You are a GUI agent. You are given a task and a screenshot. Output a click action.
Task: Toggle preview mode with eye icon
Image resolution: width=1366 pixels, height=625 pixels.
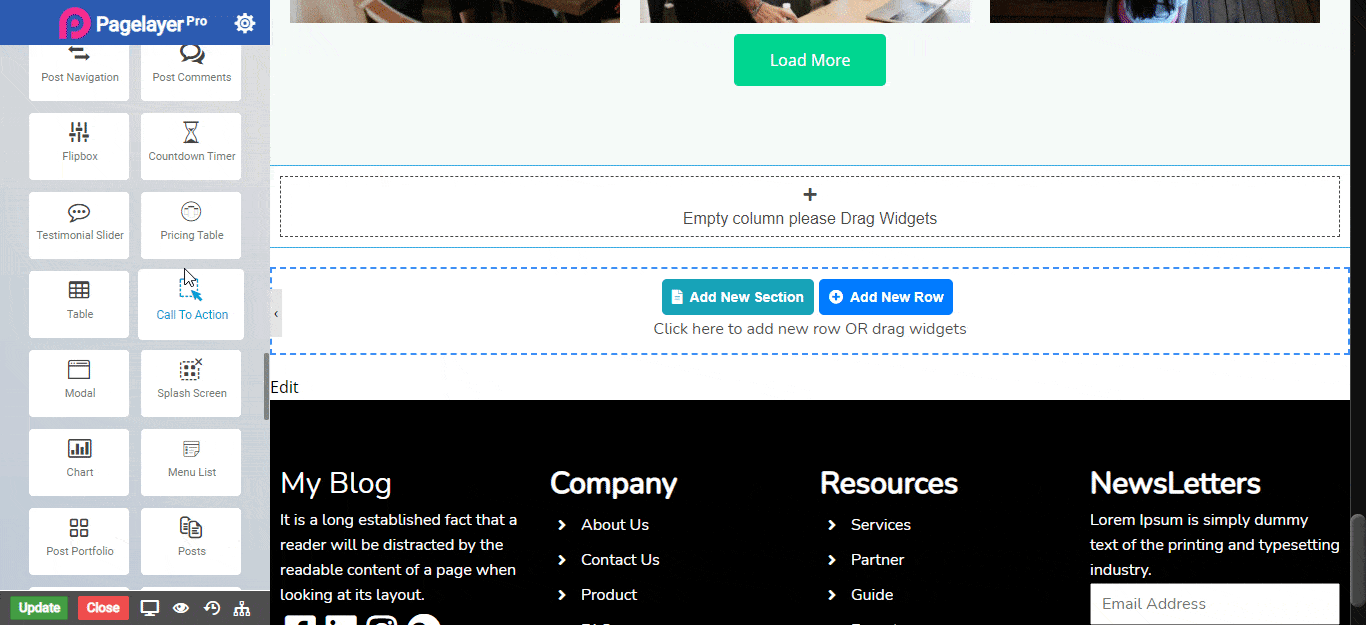coord(181,608)
